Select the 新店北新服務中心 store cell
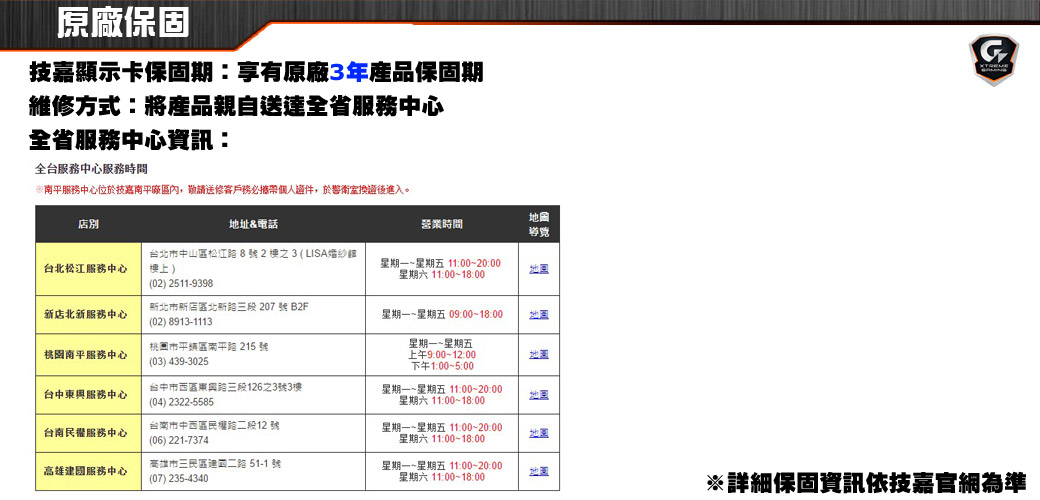1040x500 pixels. 88,314
